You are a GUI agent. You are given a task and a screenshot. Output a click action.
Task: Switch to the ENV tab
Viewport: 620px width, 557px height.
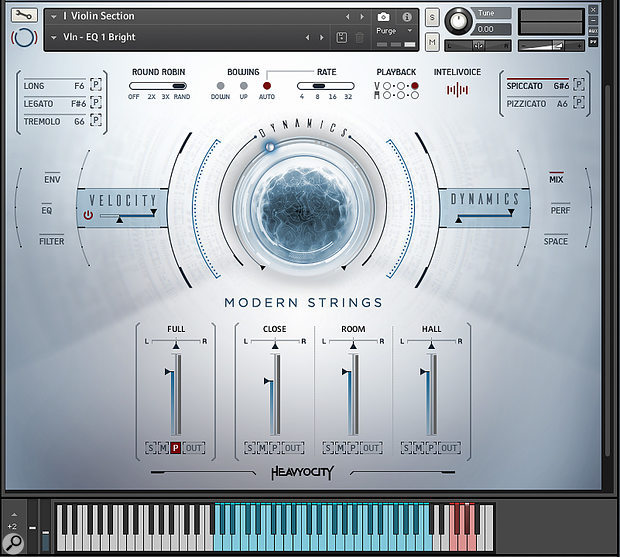tap(52, 179)
